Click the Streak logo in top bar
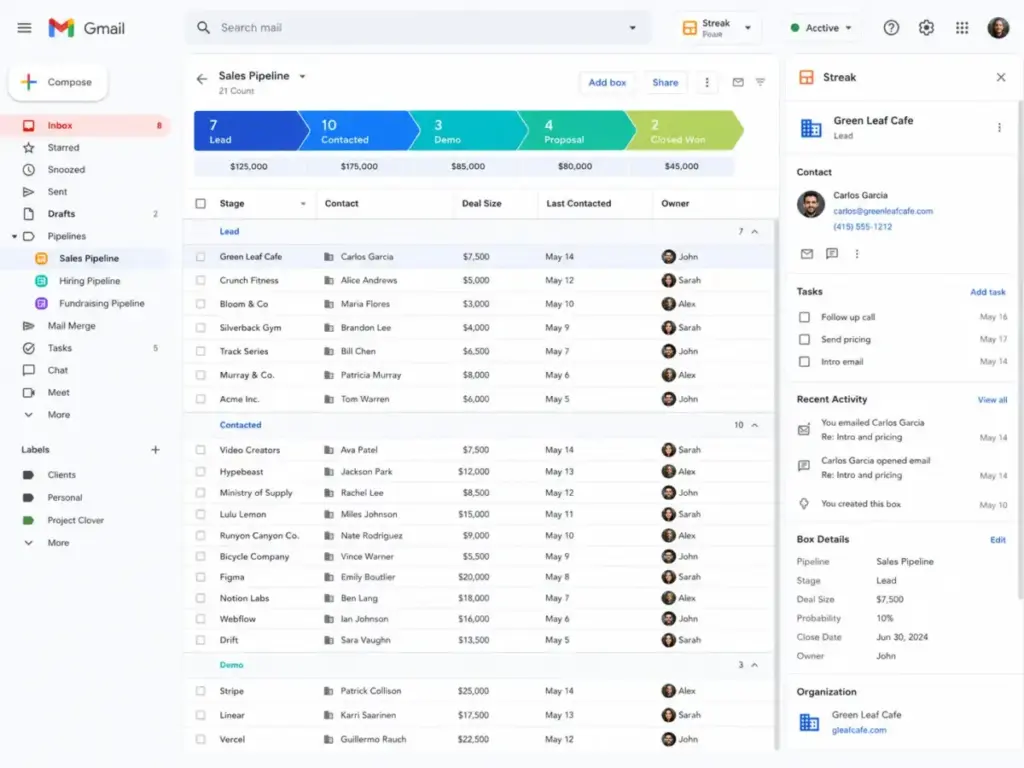 click(x=690, y=27)
